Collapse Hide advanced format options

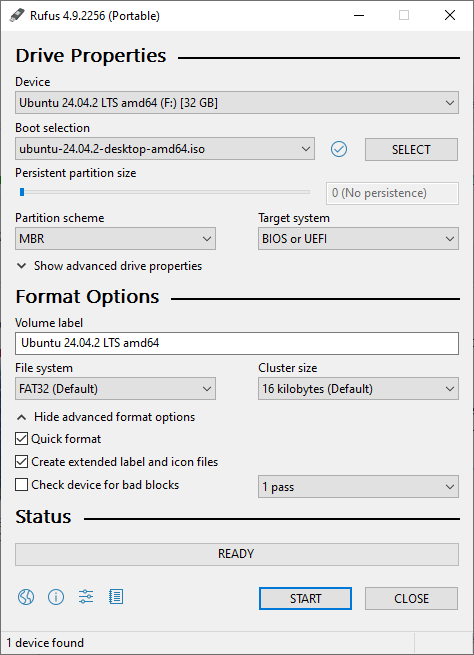point(106,417)
